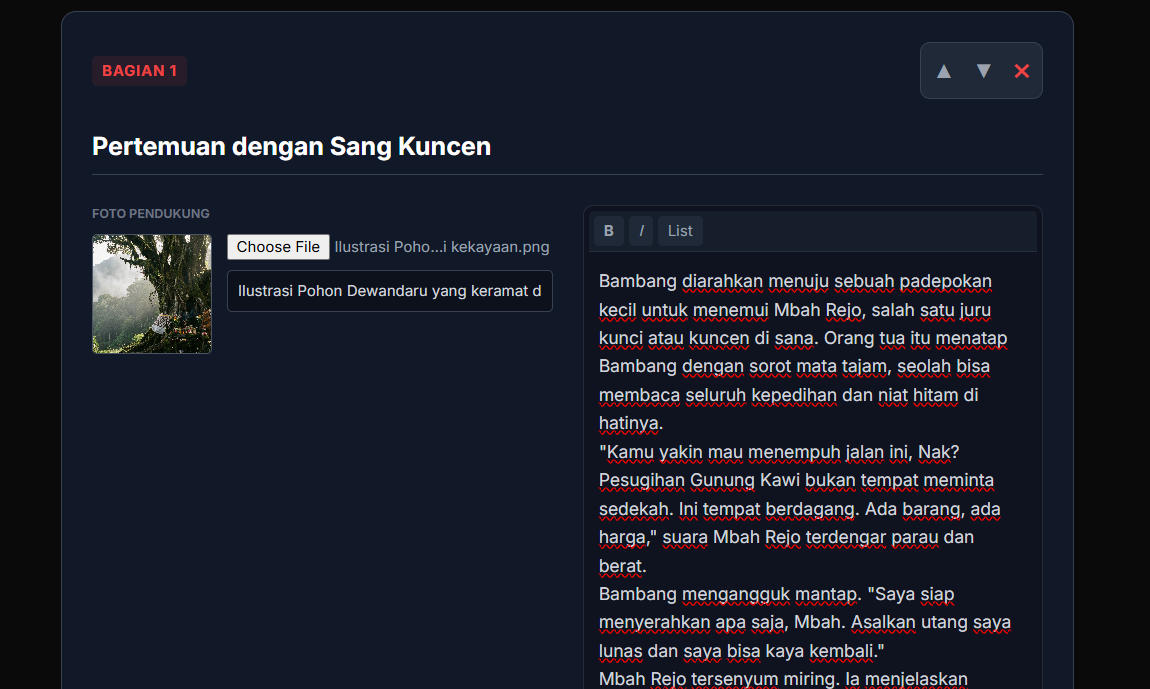Viewport: 1150px width, 689px height.
Task: Move Bagian 1 down with the down arrow
Action: click(983, 71)
